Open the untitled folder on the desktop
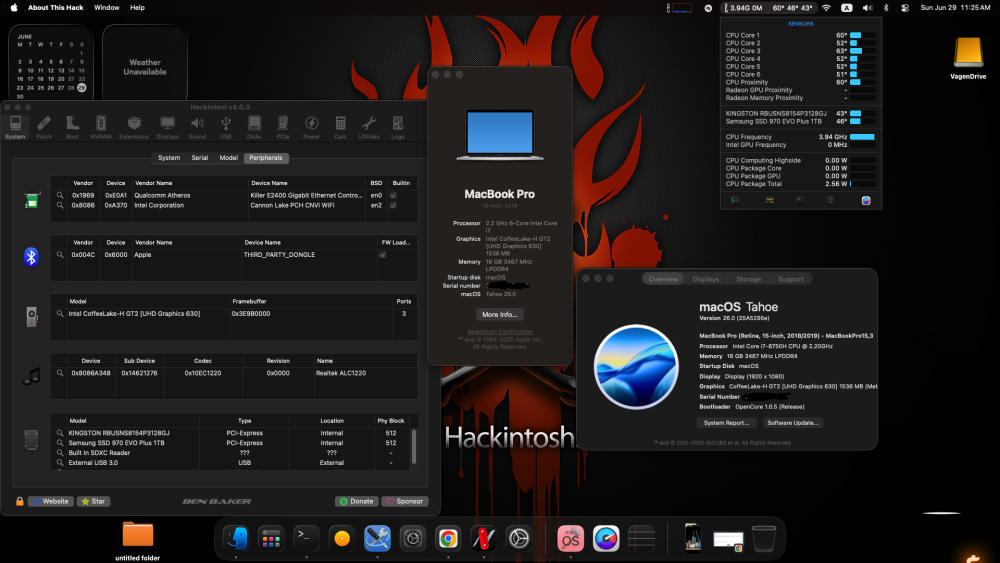 tap(138, 541)
